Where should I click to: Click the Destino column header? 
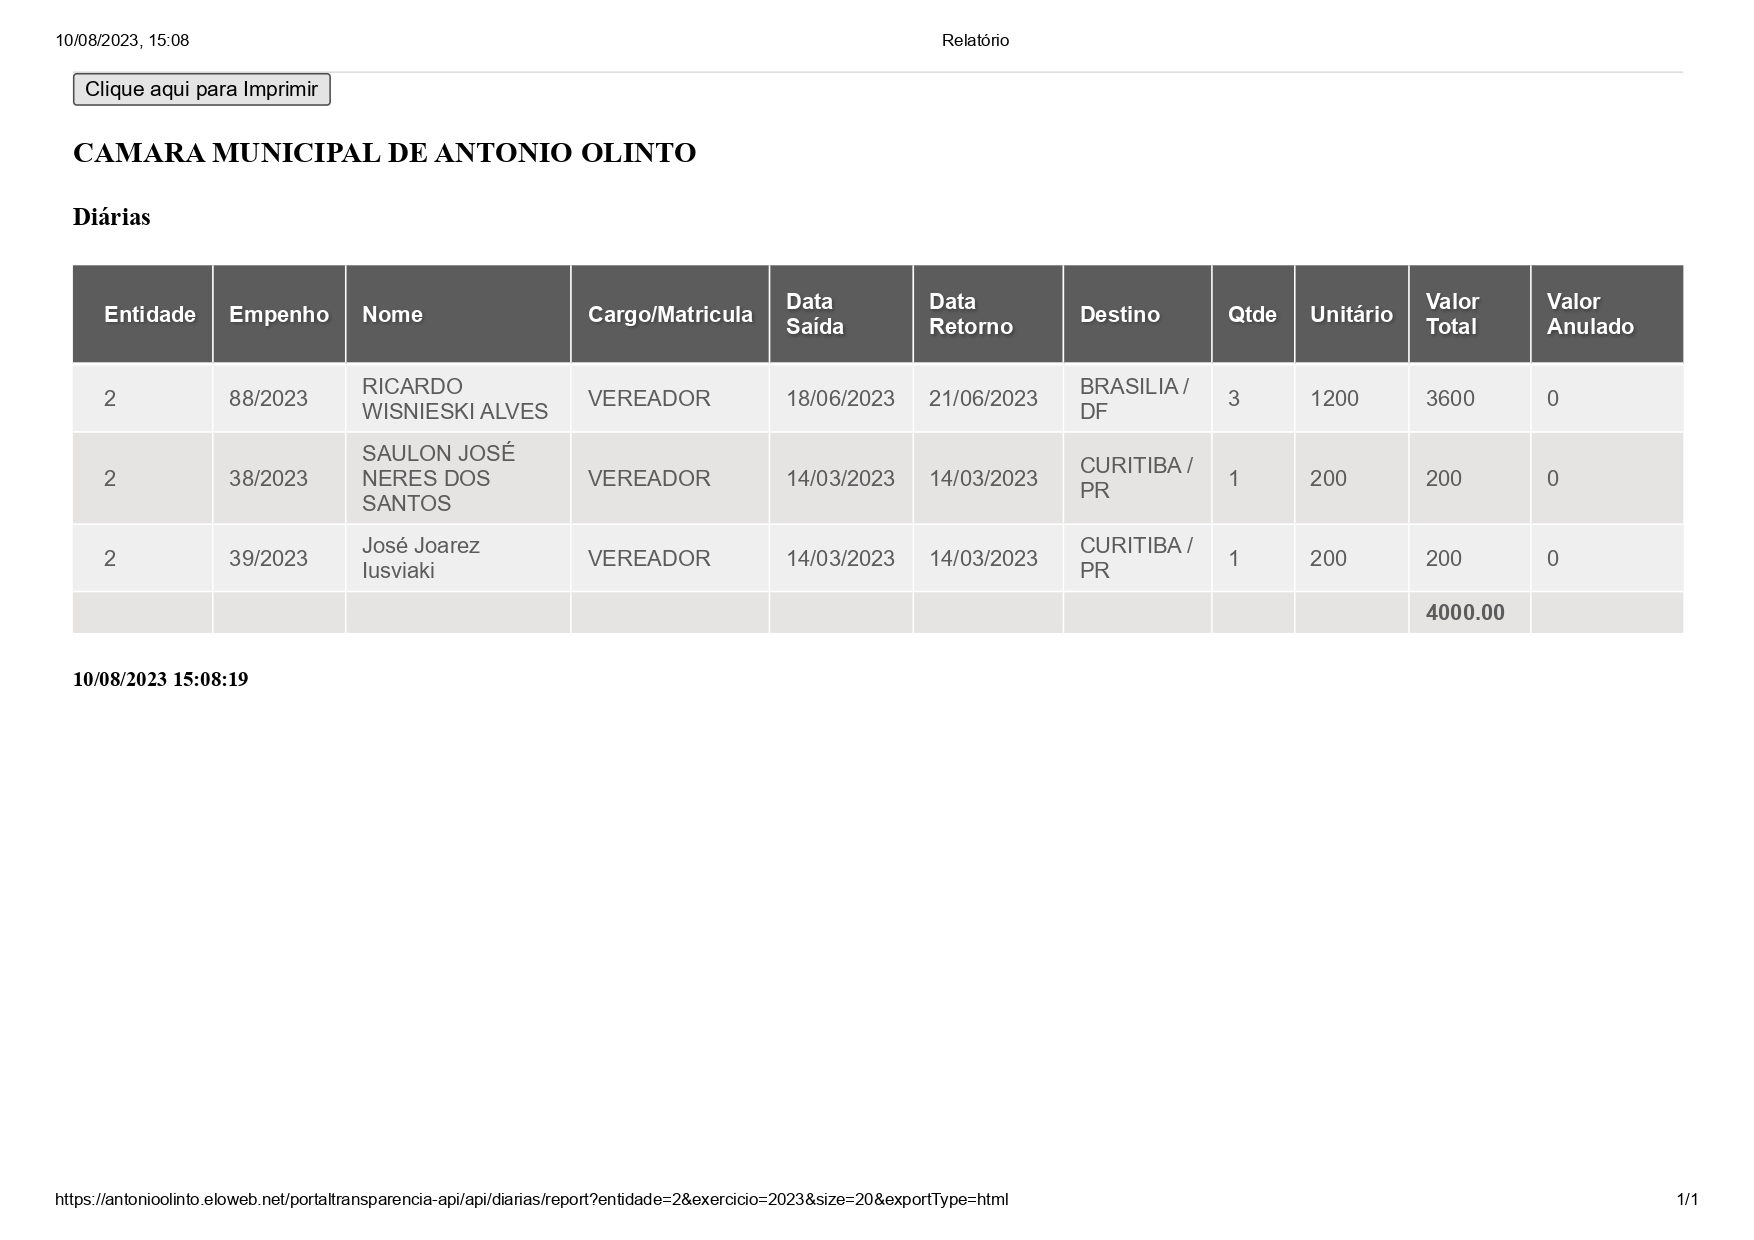click(x=1119, y=314)
